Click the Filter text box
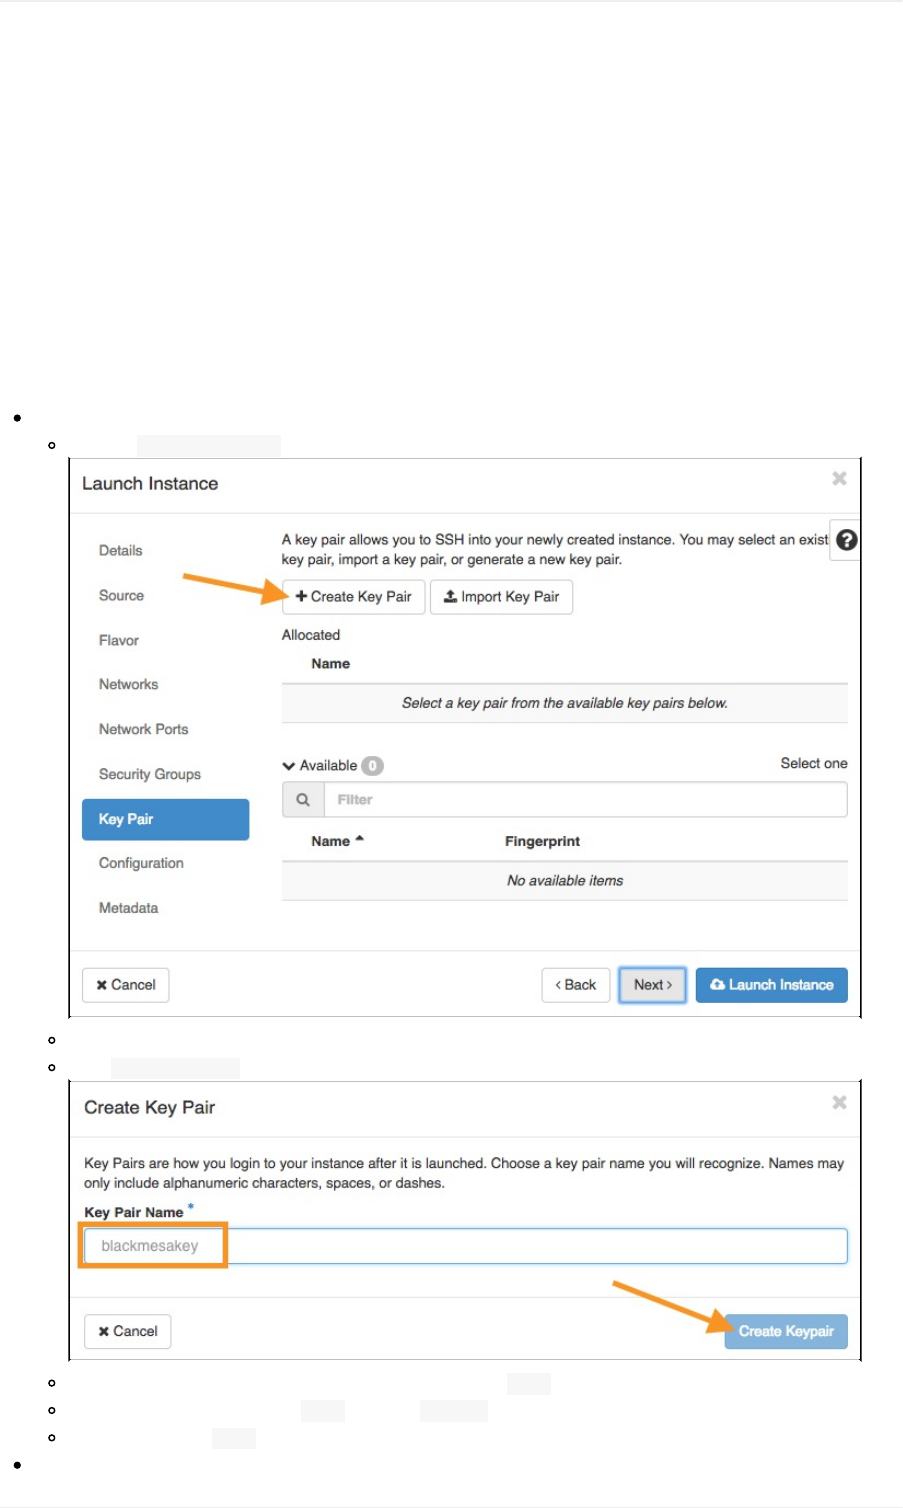 (x=585, y=800)
